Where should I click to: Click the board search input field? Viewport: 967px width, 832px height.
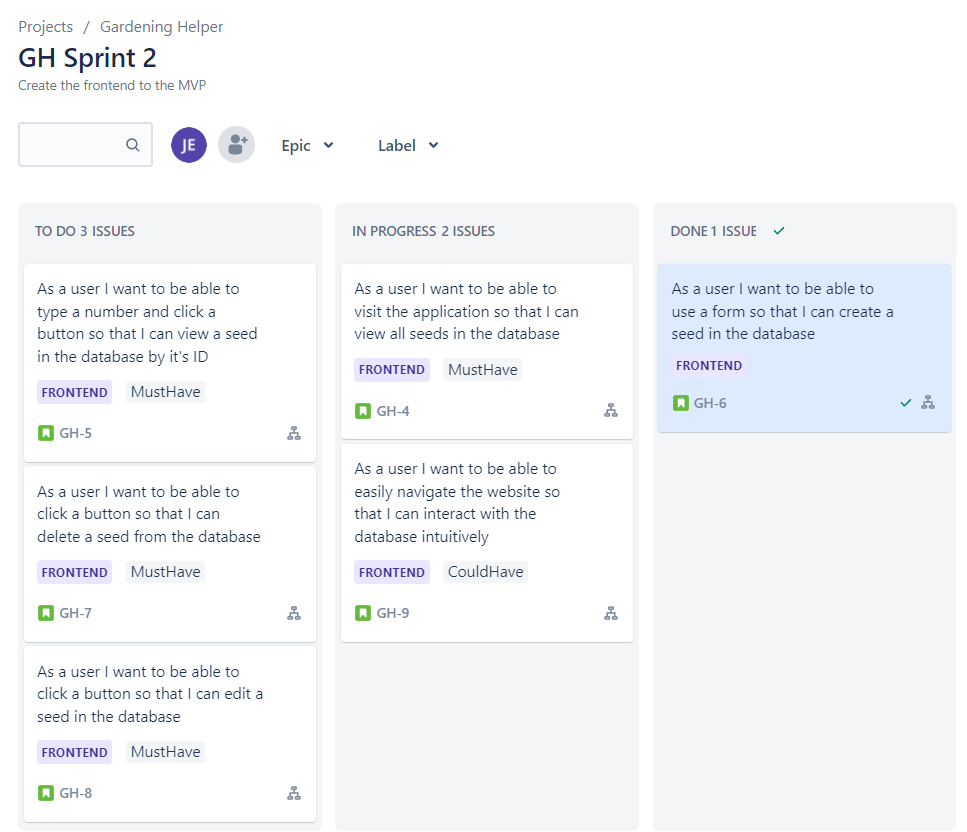pyautogui.click(x=85, y=144)
